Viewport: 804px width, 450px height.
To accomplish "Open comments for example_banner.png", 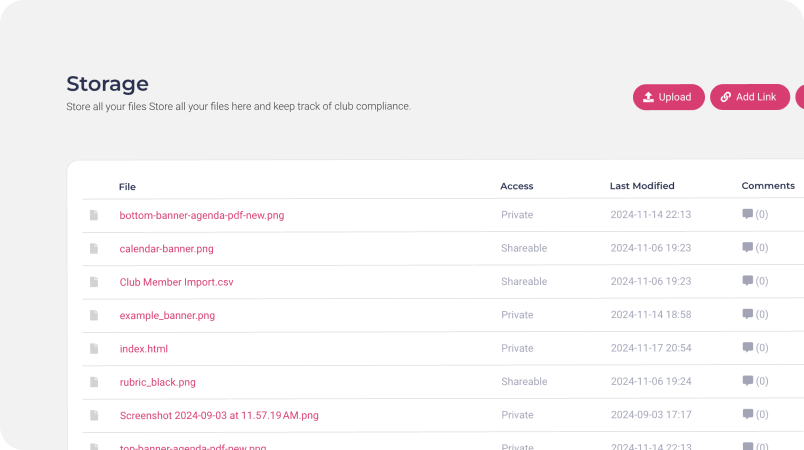I will (x=755, y=314).
